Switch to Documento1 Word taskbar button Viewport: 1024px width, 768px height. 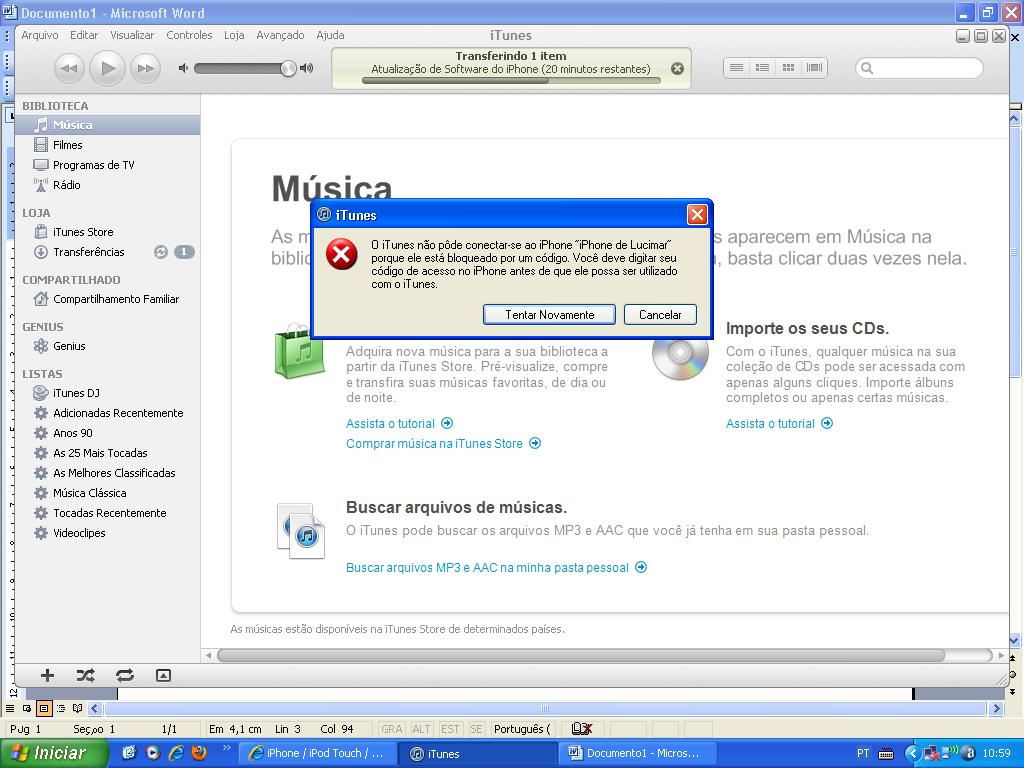click(x=637, y=753)
